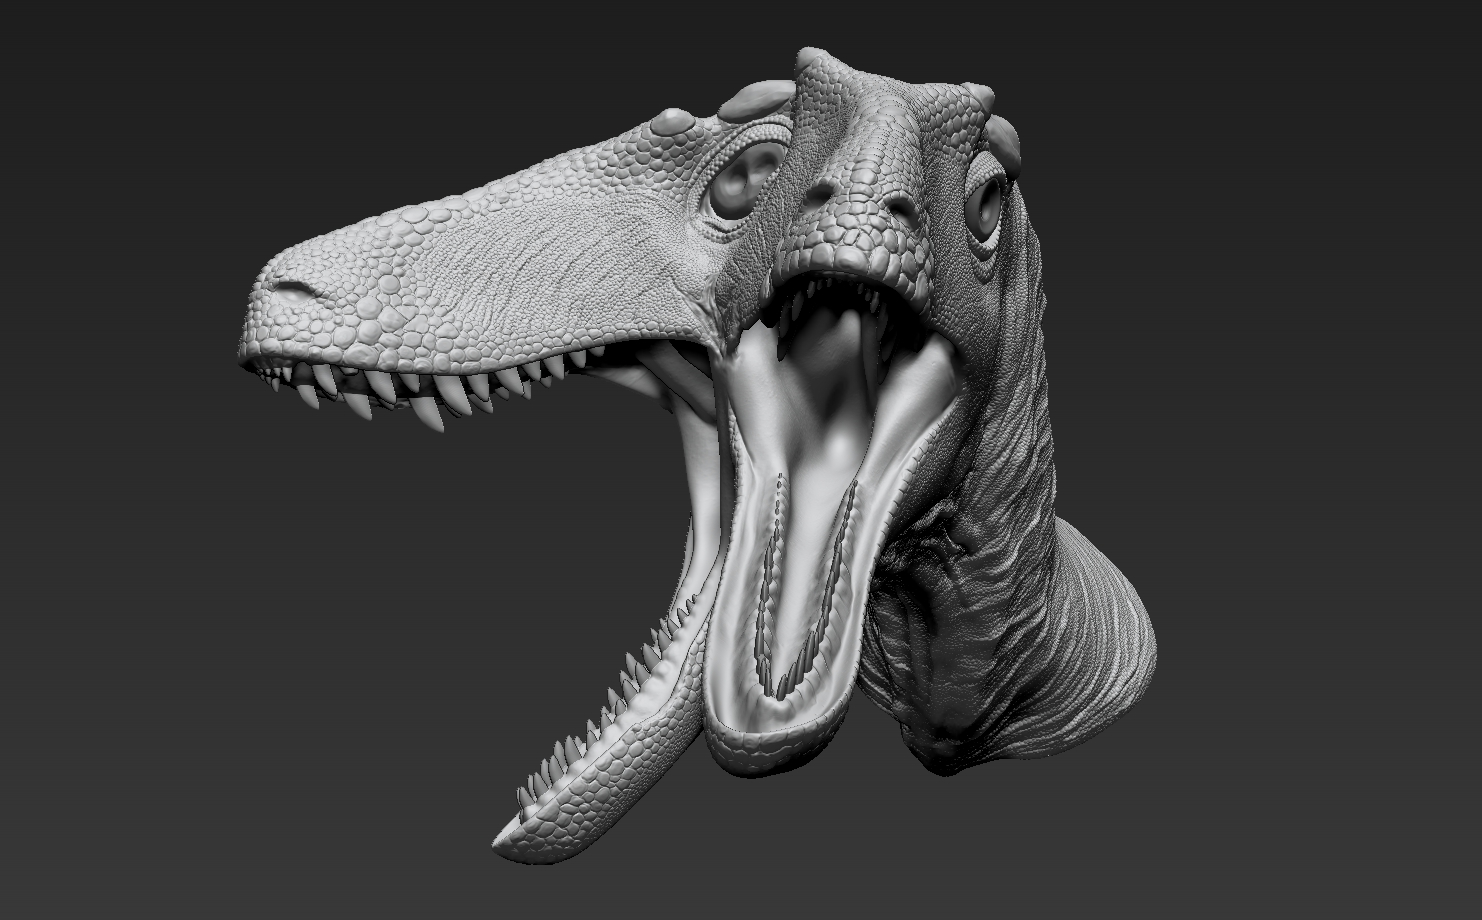Click the eye of the front-facing head
Viewport: 1482px width, 920px height.
985,205
